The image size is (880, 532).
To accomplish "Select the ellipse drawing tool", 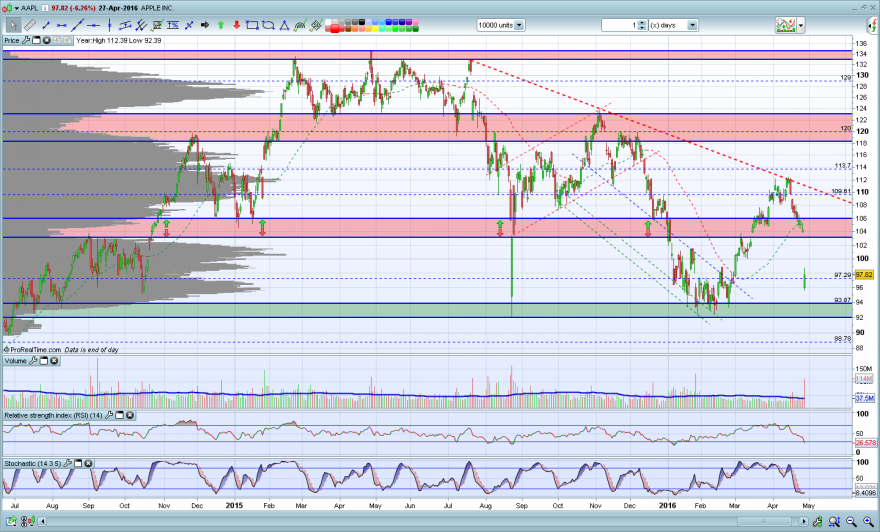I will (268, 25).
